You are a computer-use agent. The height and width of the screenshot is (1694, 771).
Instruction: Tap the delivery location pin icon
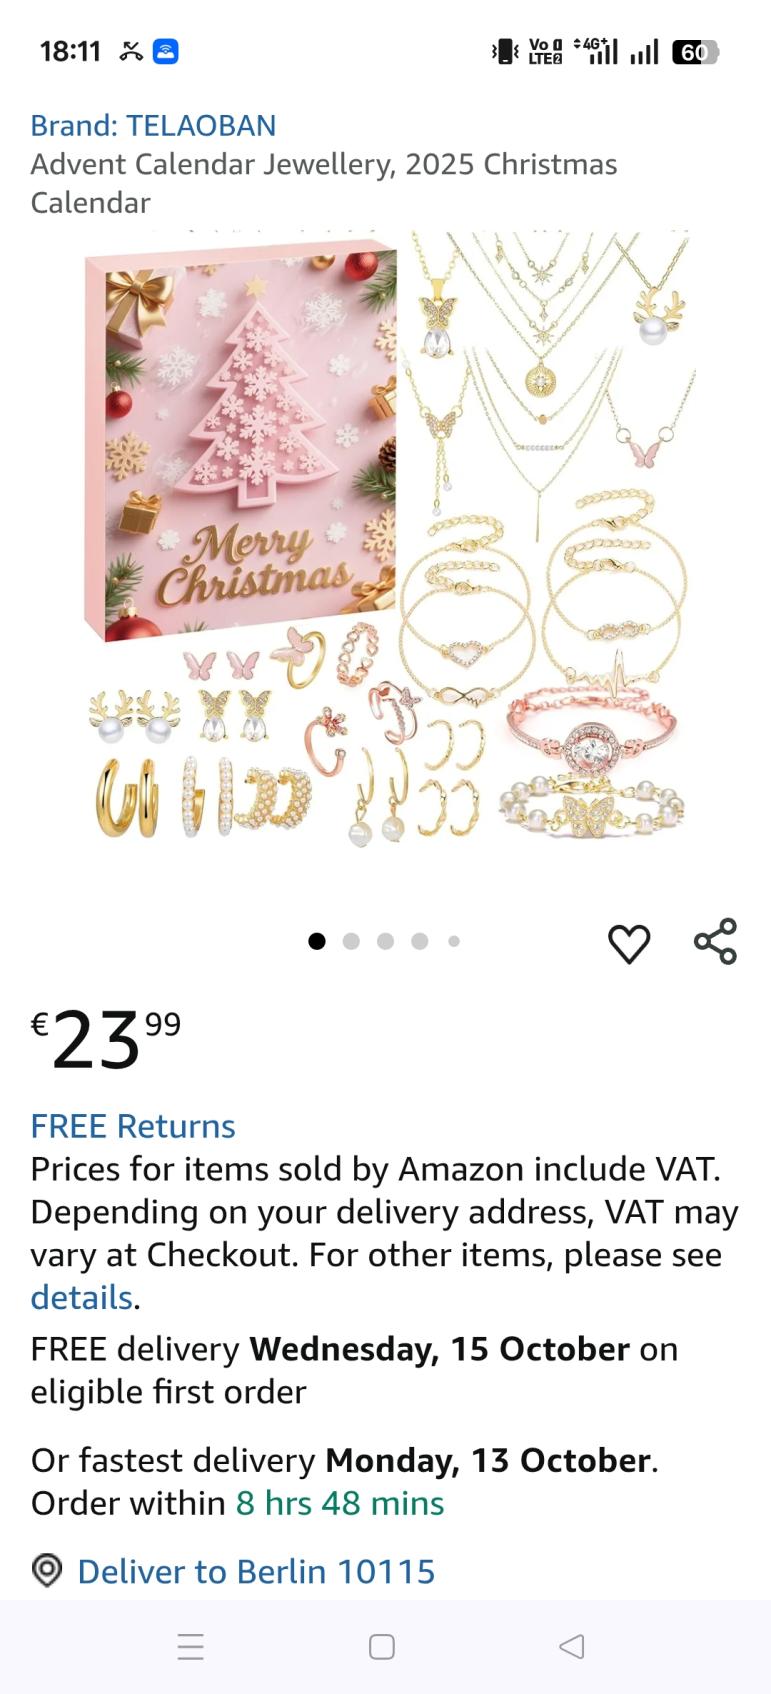(x=47, y=1570)
